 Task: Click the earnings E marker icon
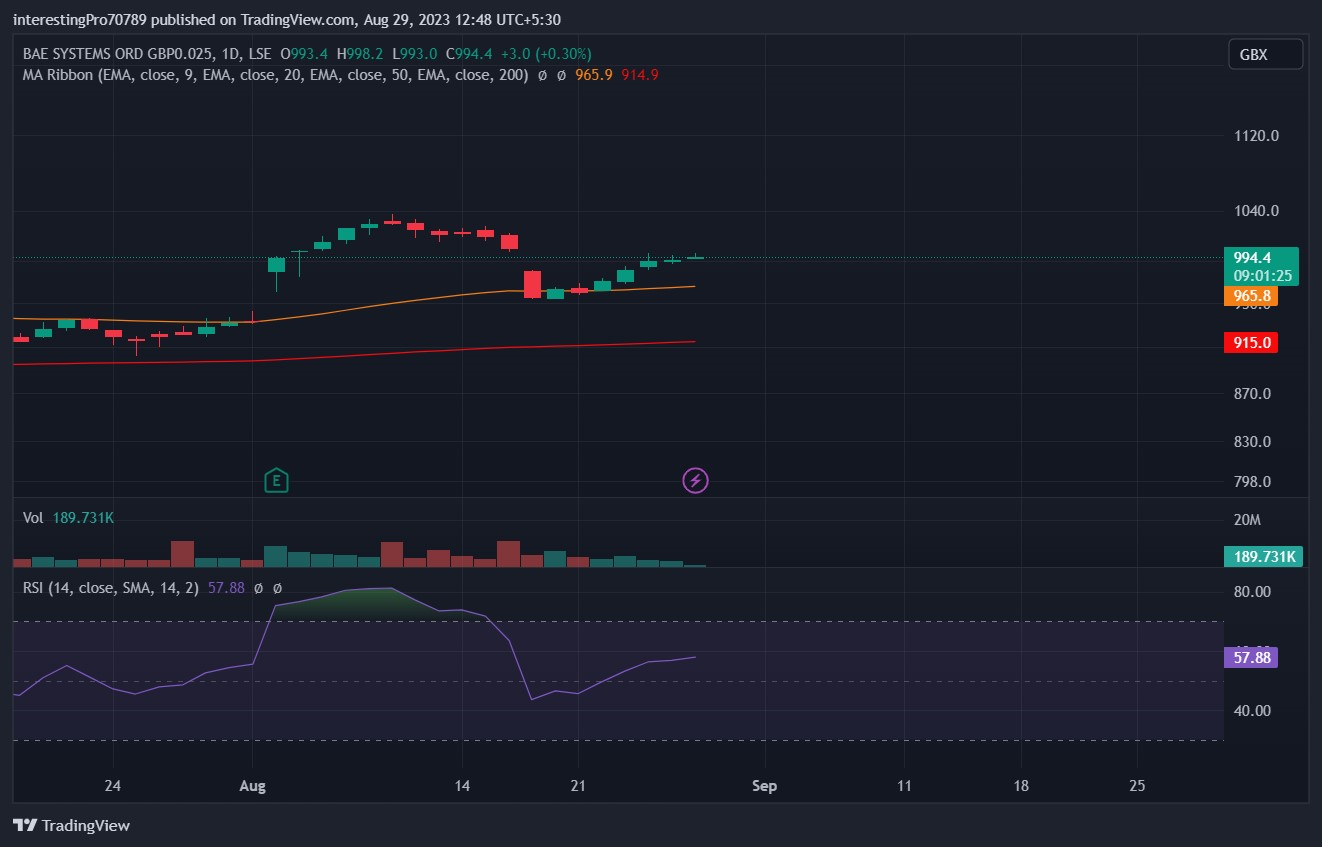tap(277, 481)
